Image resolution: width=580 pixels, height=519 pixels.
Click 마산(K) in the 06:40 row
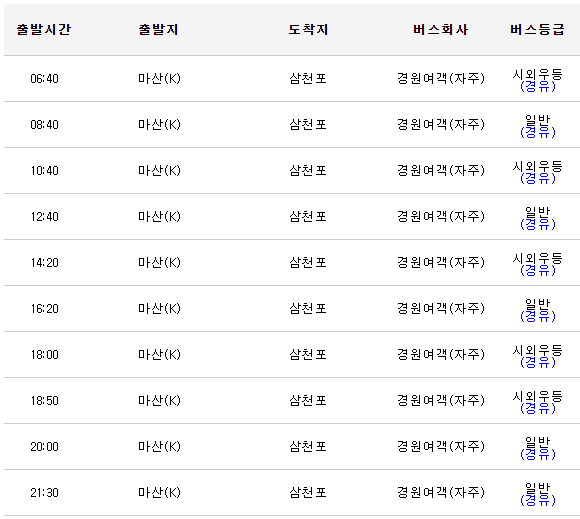point(159,78)
